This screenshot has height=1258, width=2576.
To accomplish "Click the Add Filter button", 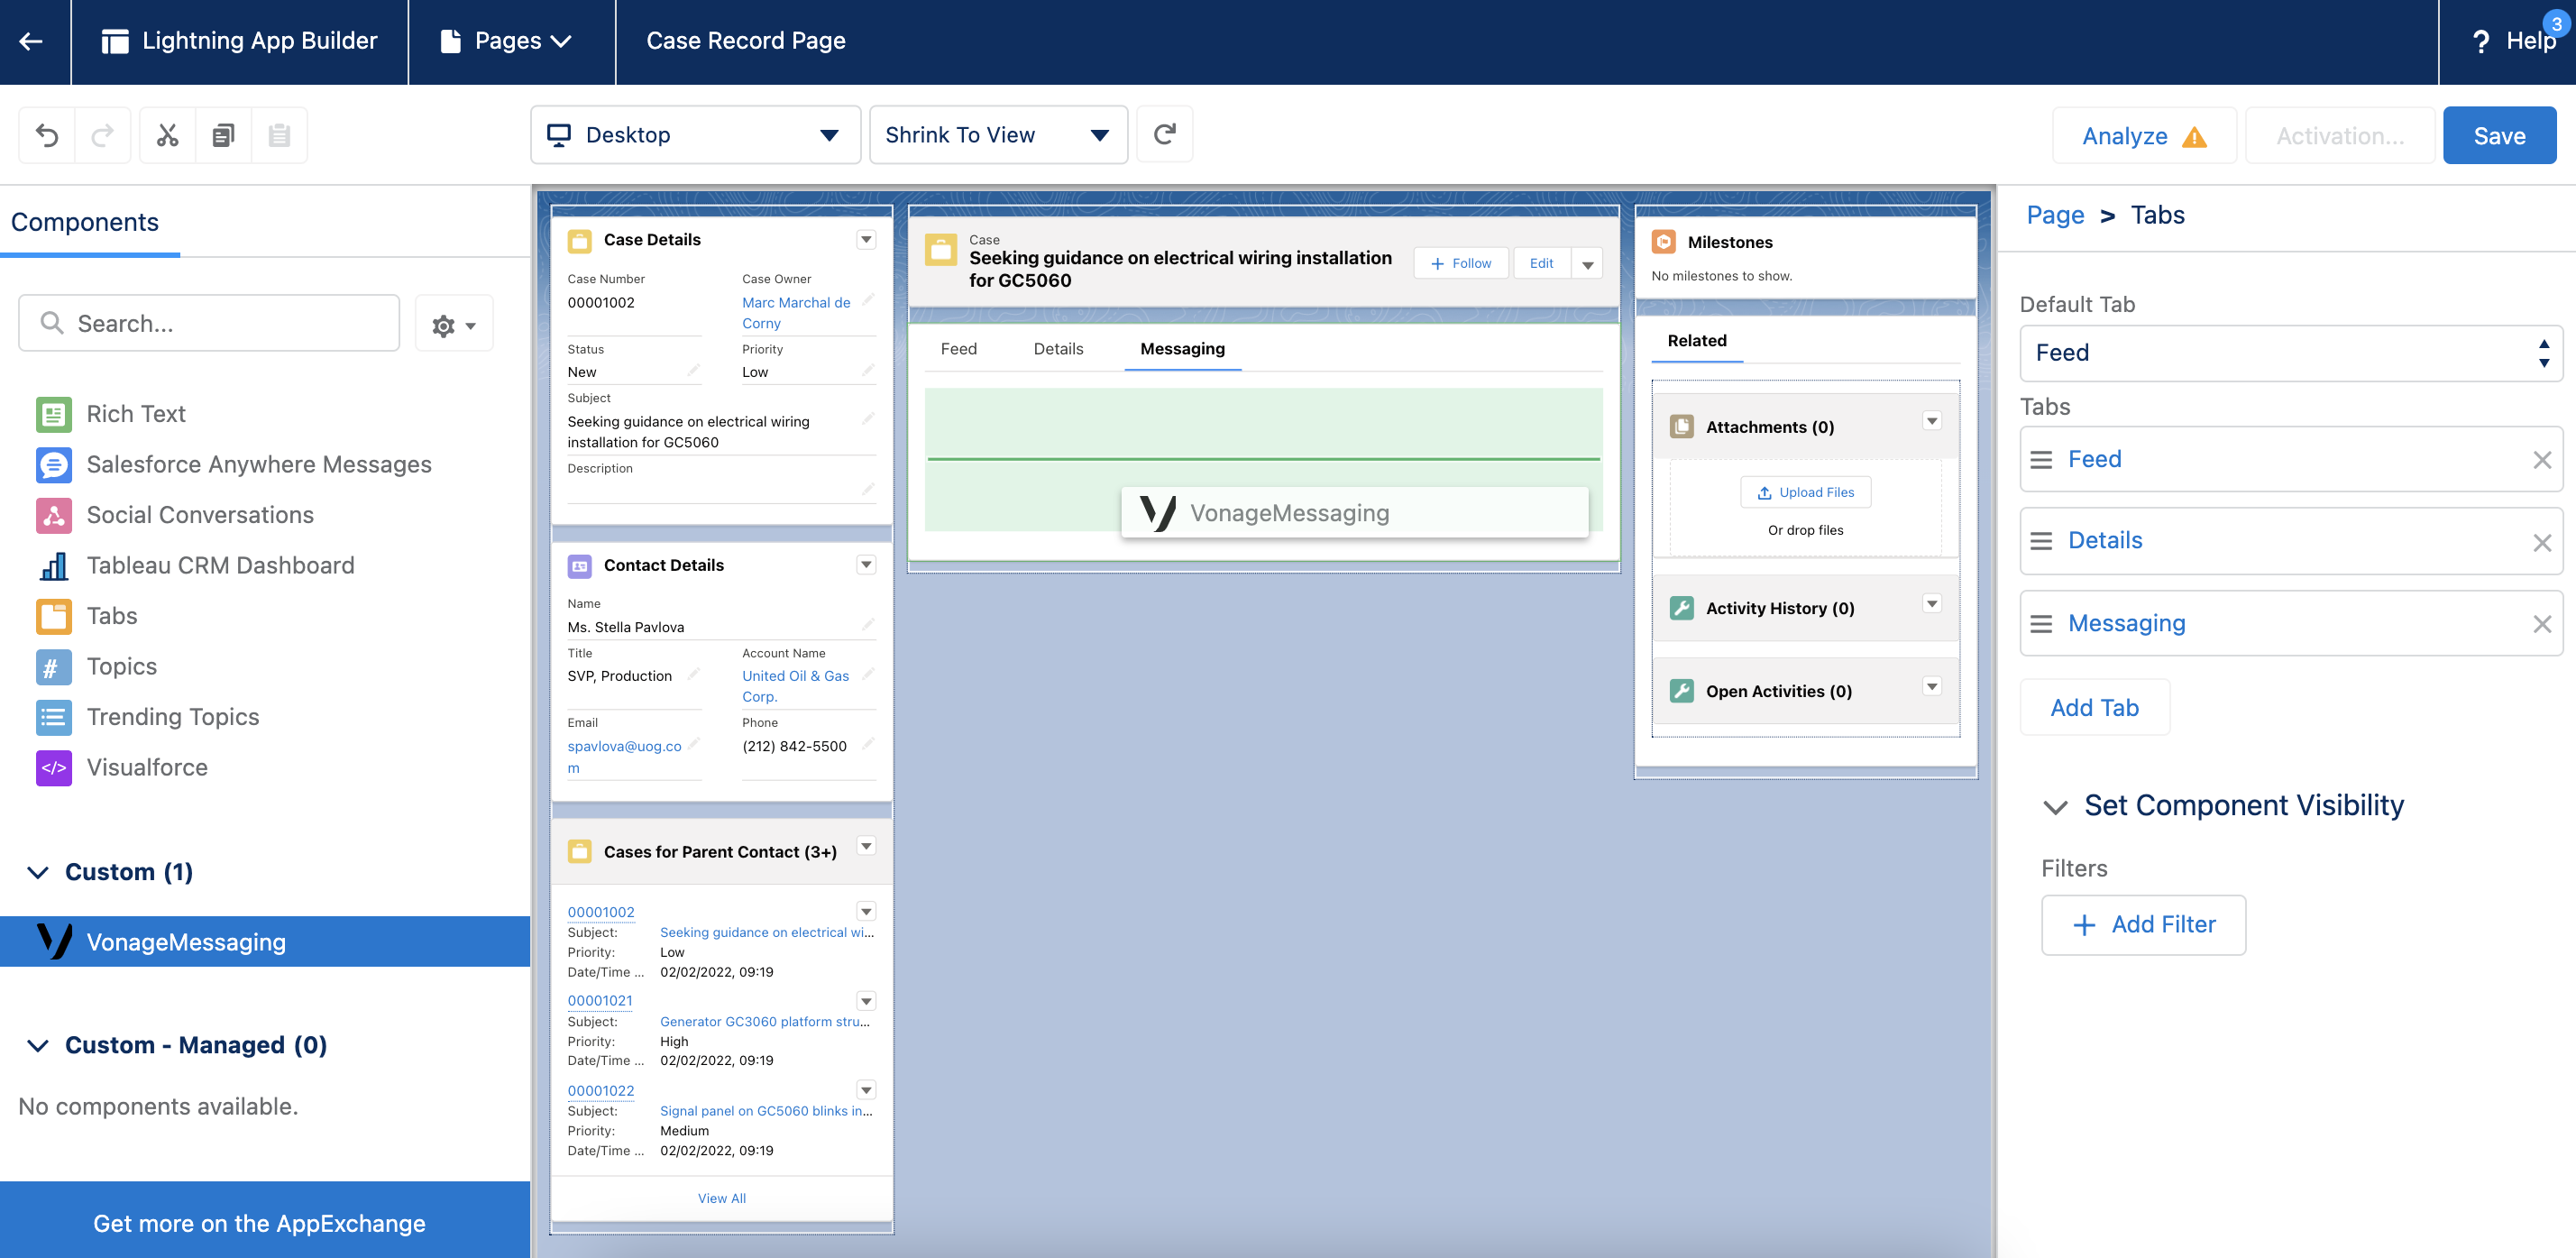I will coord(2143,925).
